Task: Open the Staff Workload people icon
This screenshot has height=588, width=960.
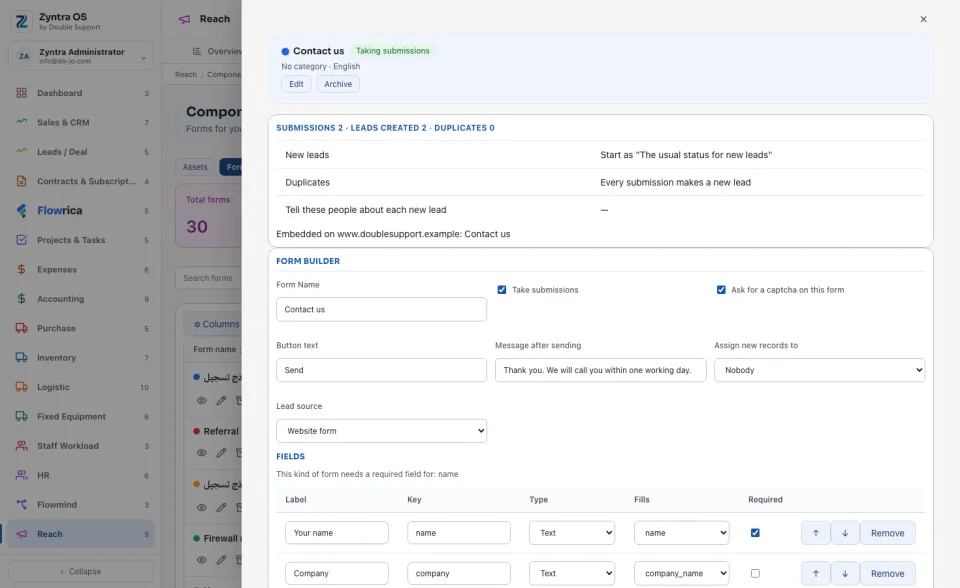Action: pos(21,445)
